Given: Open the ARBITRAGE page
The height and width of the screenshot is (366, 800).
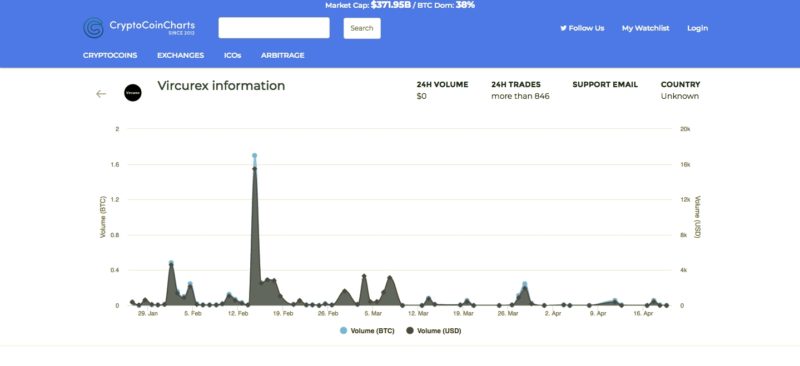Looking at the screenshot, I should (x=283, y=55).
